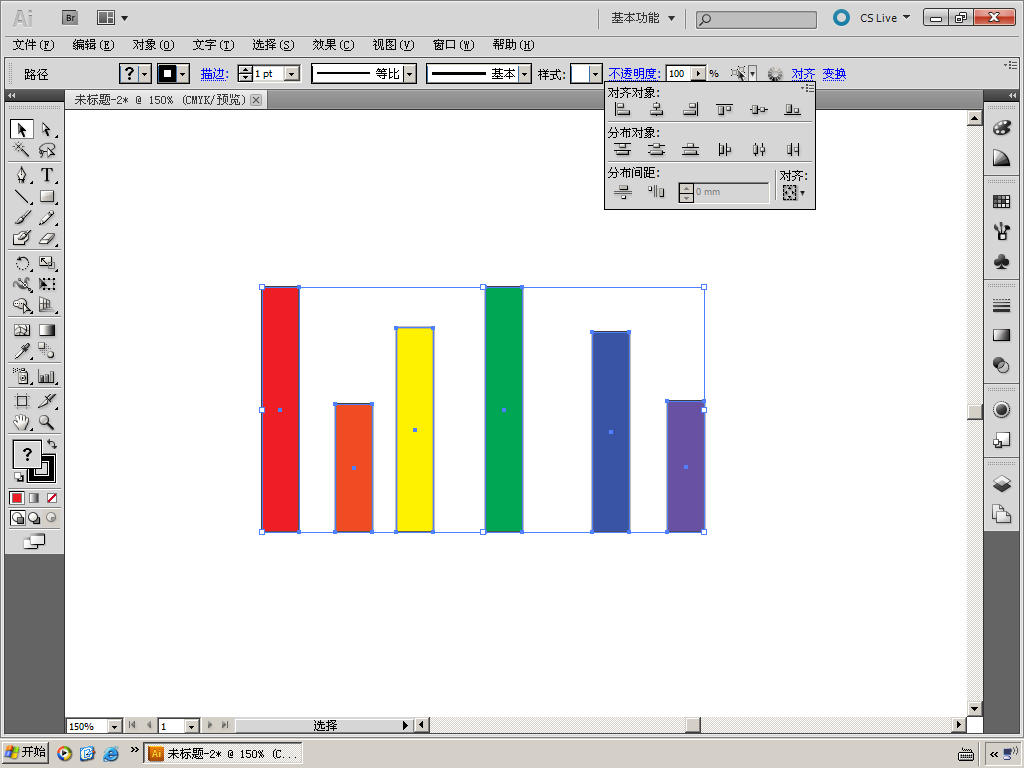Select the Paintbrush tool
Image resolution: width=1024 pixels, height=768 pixels.
tap(22, 217)
